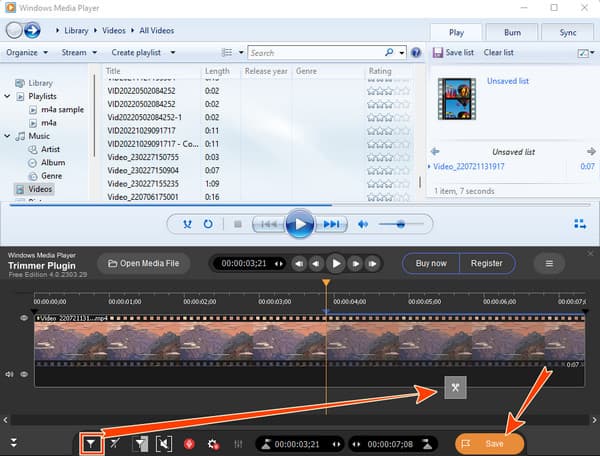Click the Open Media File button
This screenshot has height=456, width=600.
click(x=142, y=263)
